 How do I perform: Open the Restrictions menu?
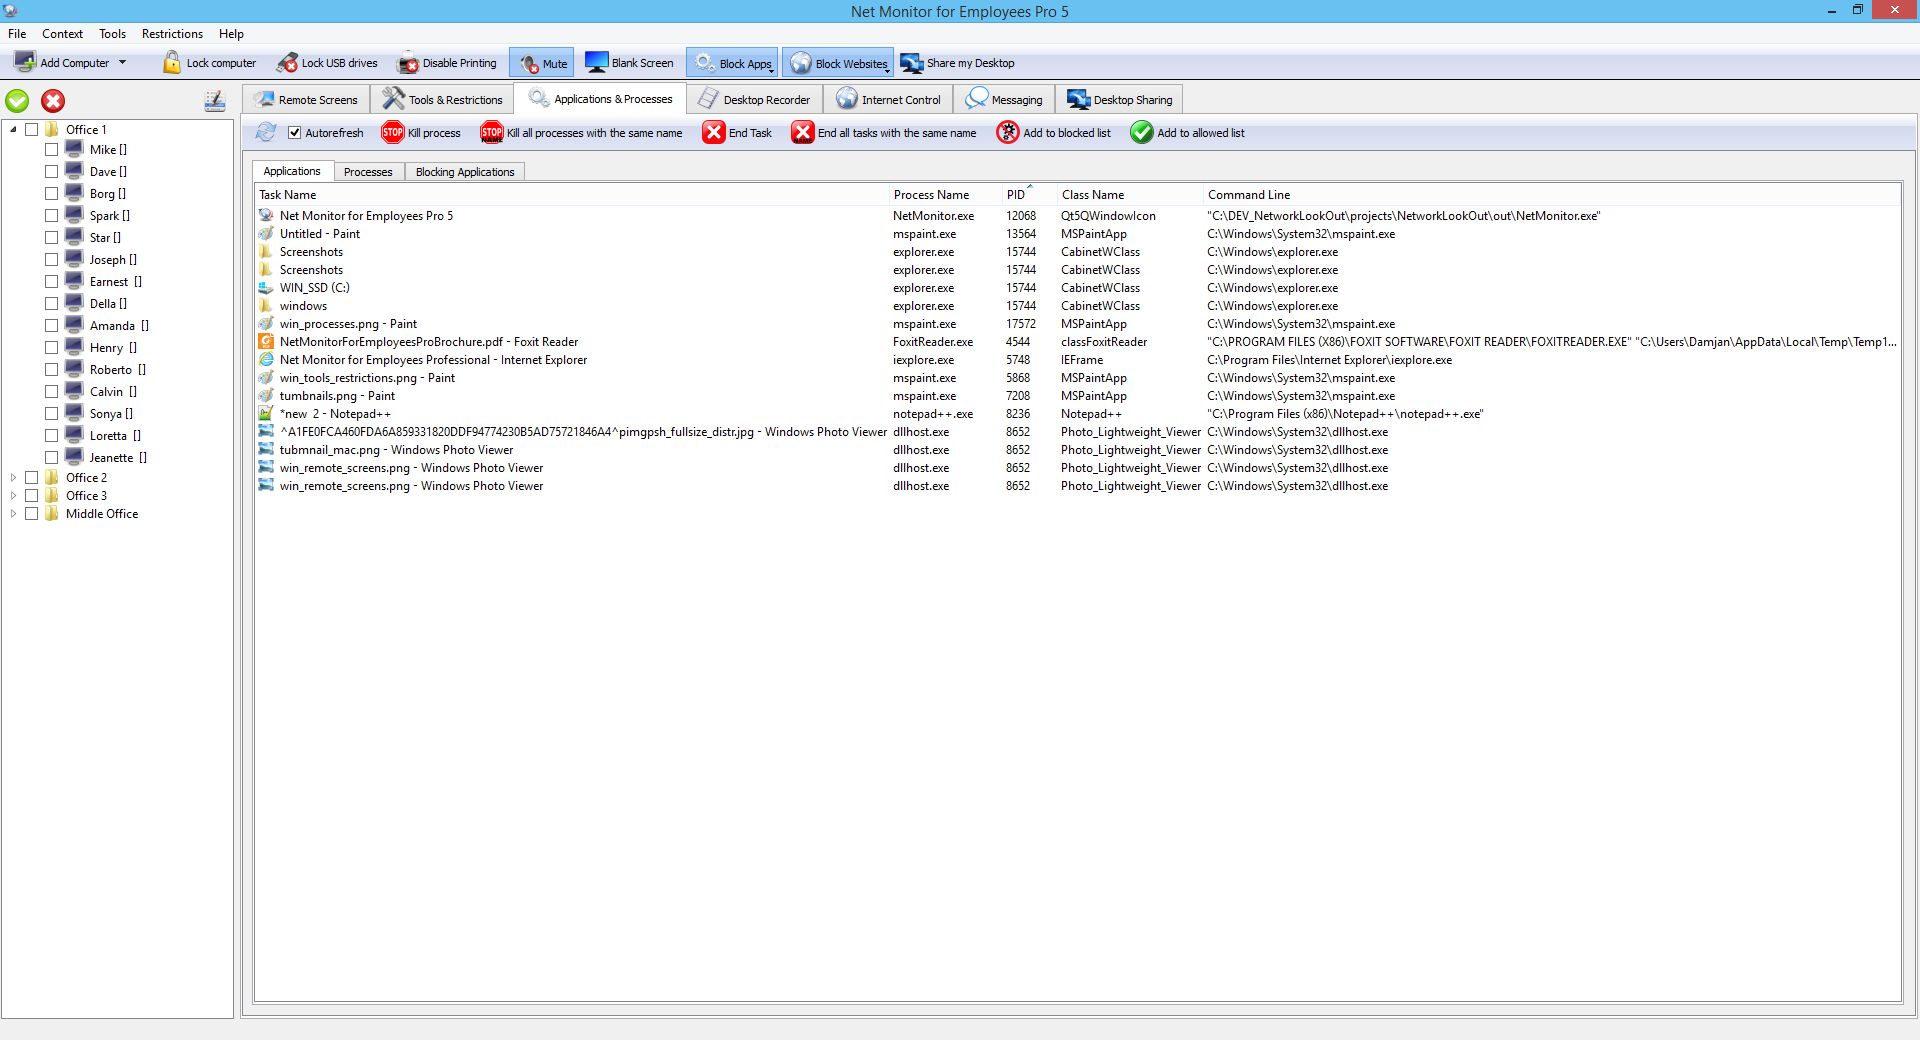click(x=172, y=33)
